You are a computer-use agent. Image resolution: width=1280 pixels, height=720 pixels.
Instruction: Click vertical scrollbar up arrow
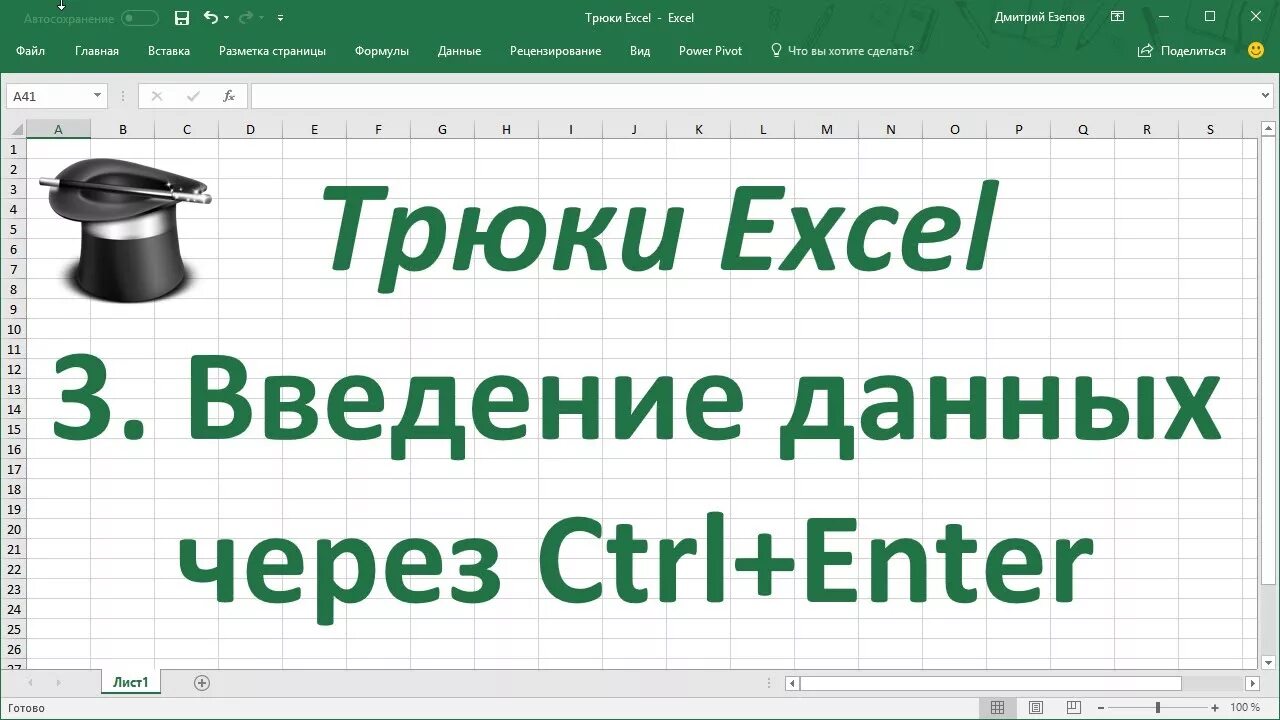click(x=1267, y=129)
